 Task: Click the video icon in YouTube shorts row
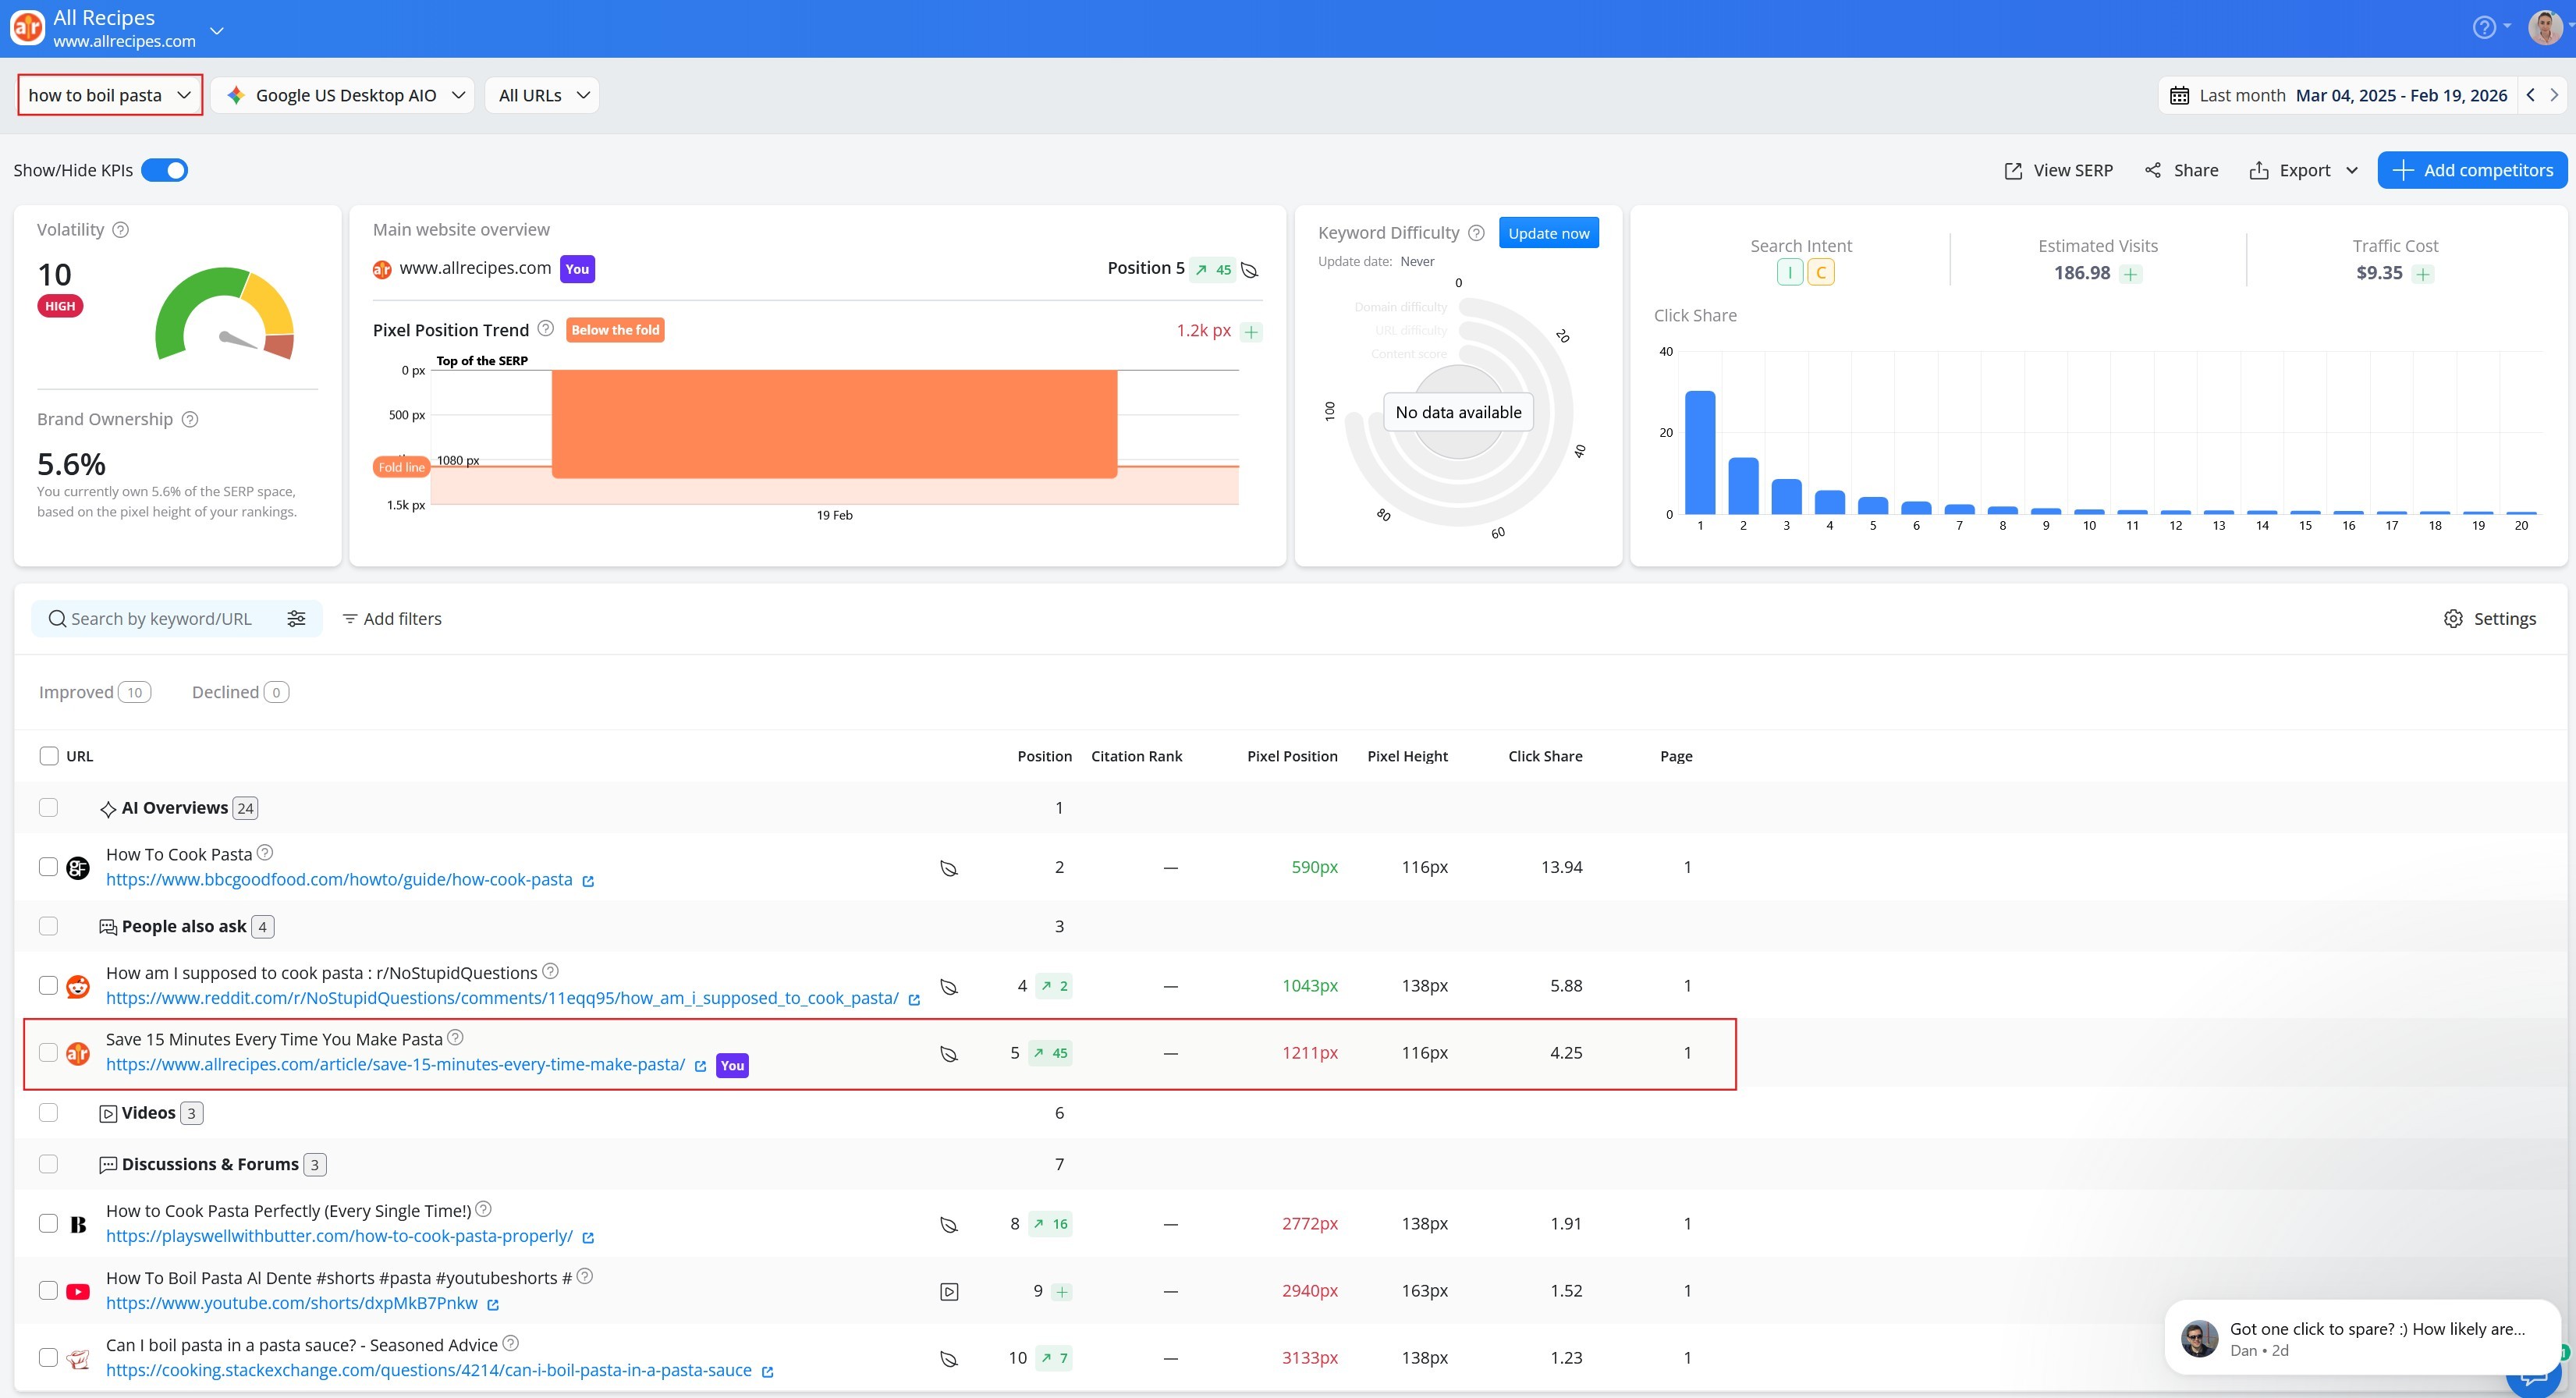(950, 1292)
